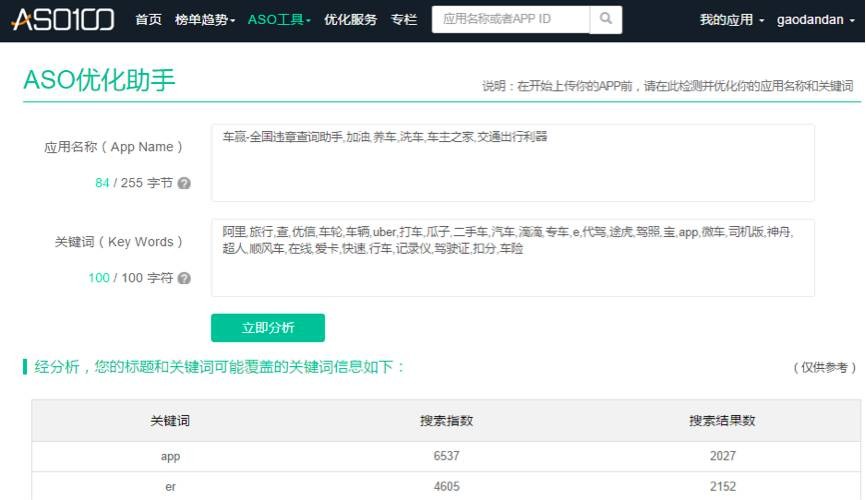Click the search magnifier icon button

606,19
